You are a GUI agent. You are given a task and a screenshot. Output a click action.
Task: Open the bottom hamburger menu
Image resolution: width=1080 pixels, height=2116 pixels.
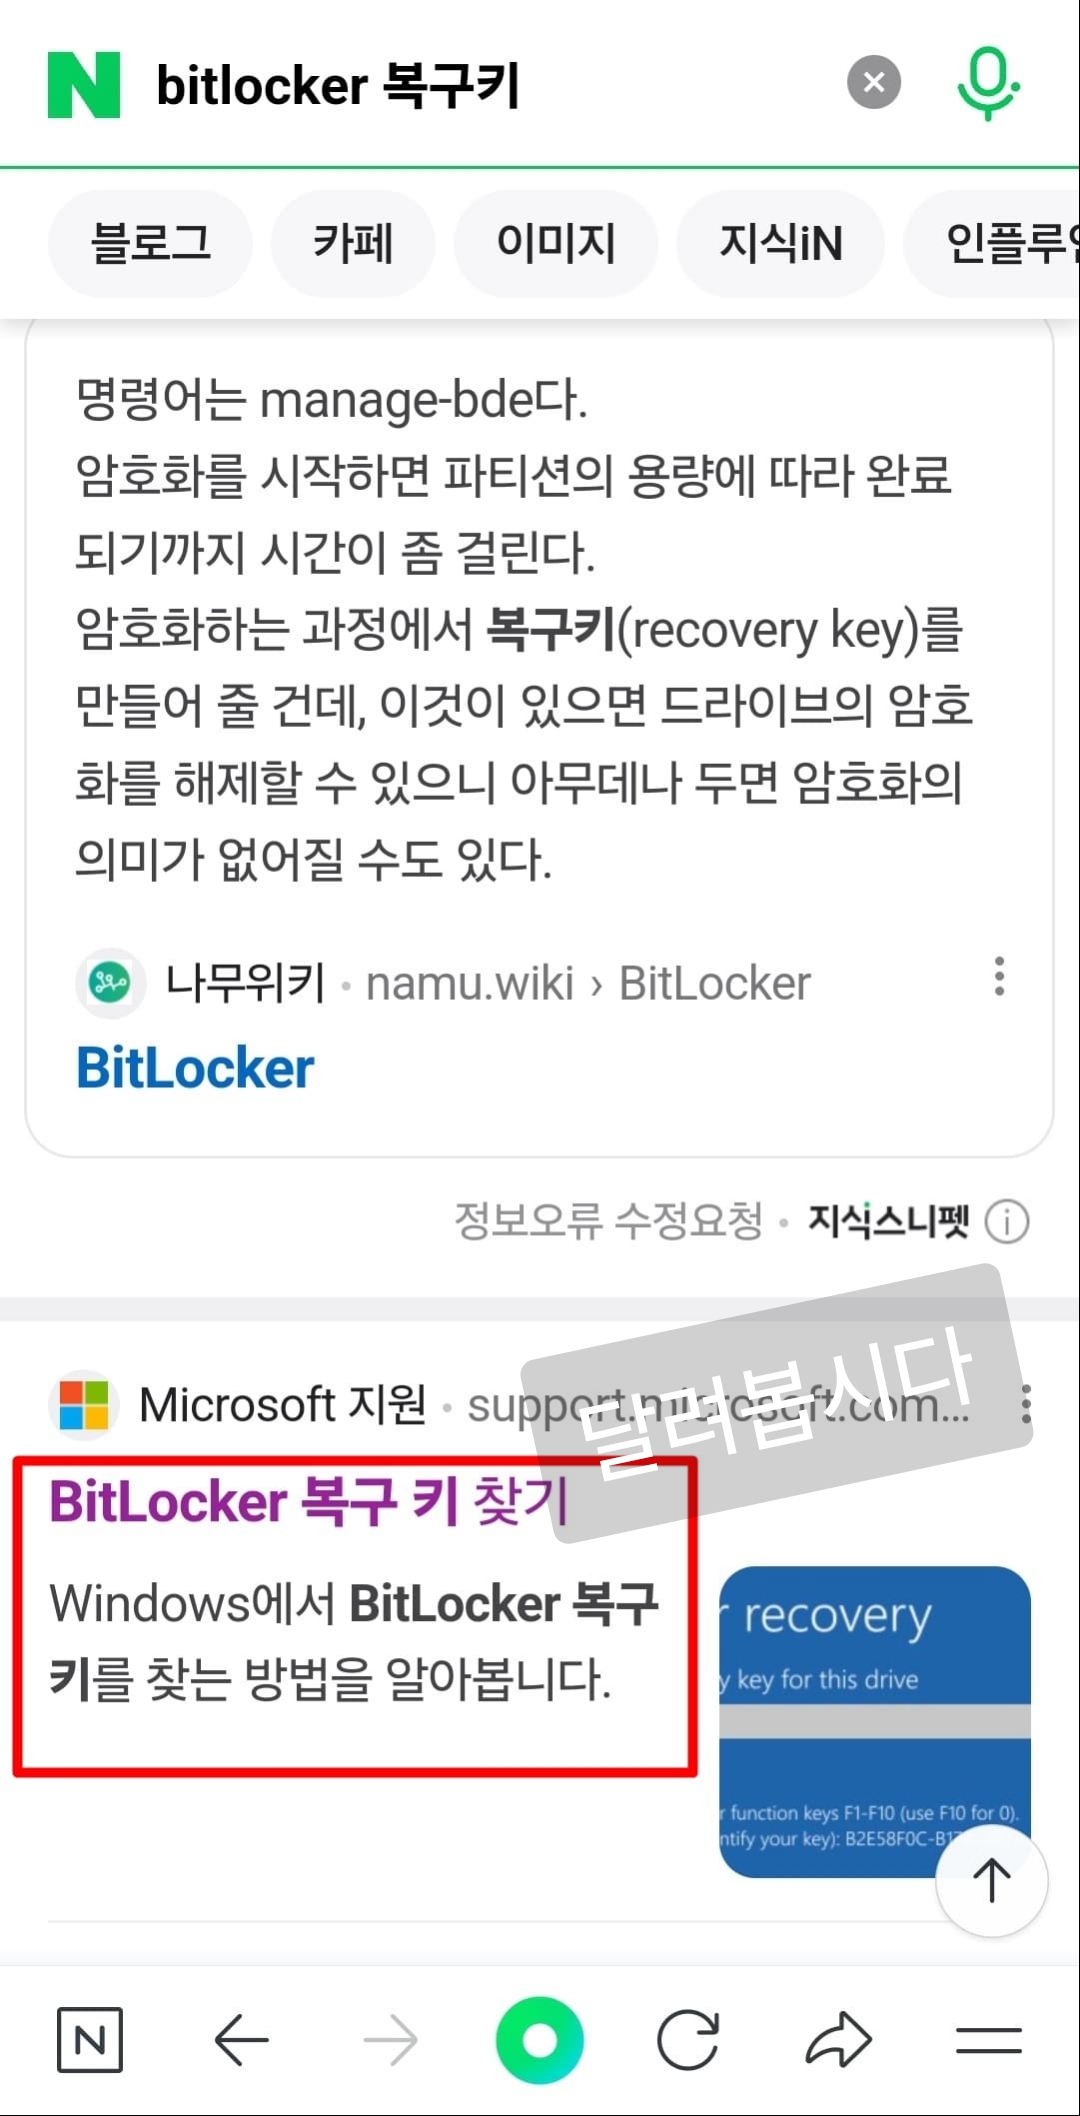pos(988,2040)
